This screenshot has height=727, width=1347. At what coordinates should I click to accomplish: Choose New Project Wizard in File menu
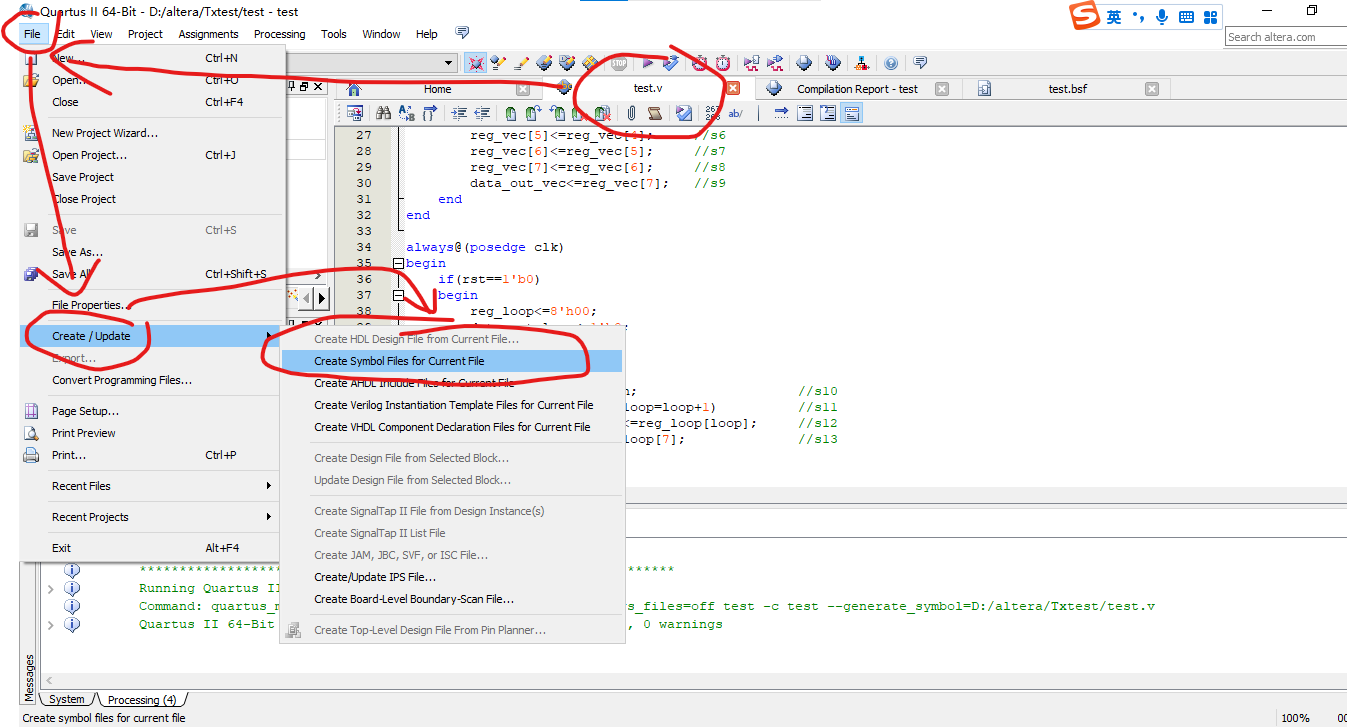tap(151, 133)
